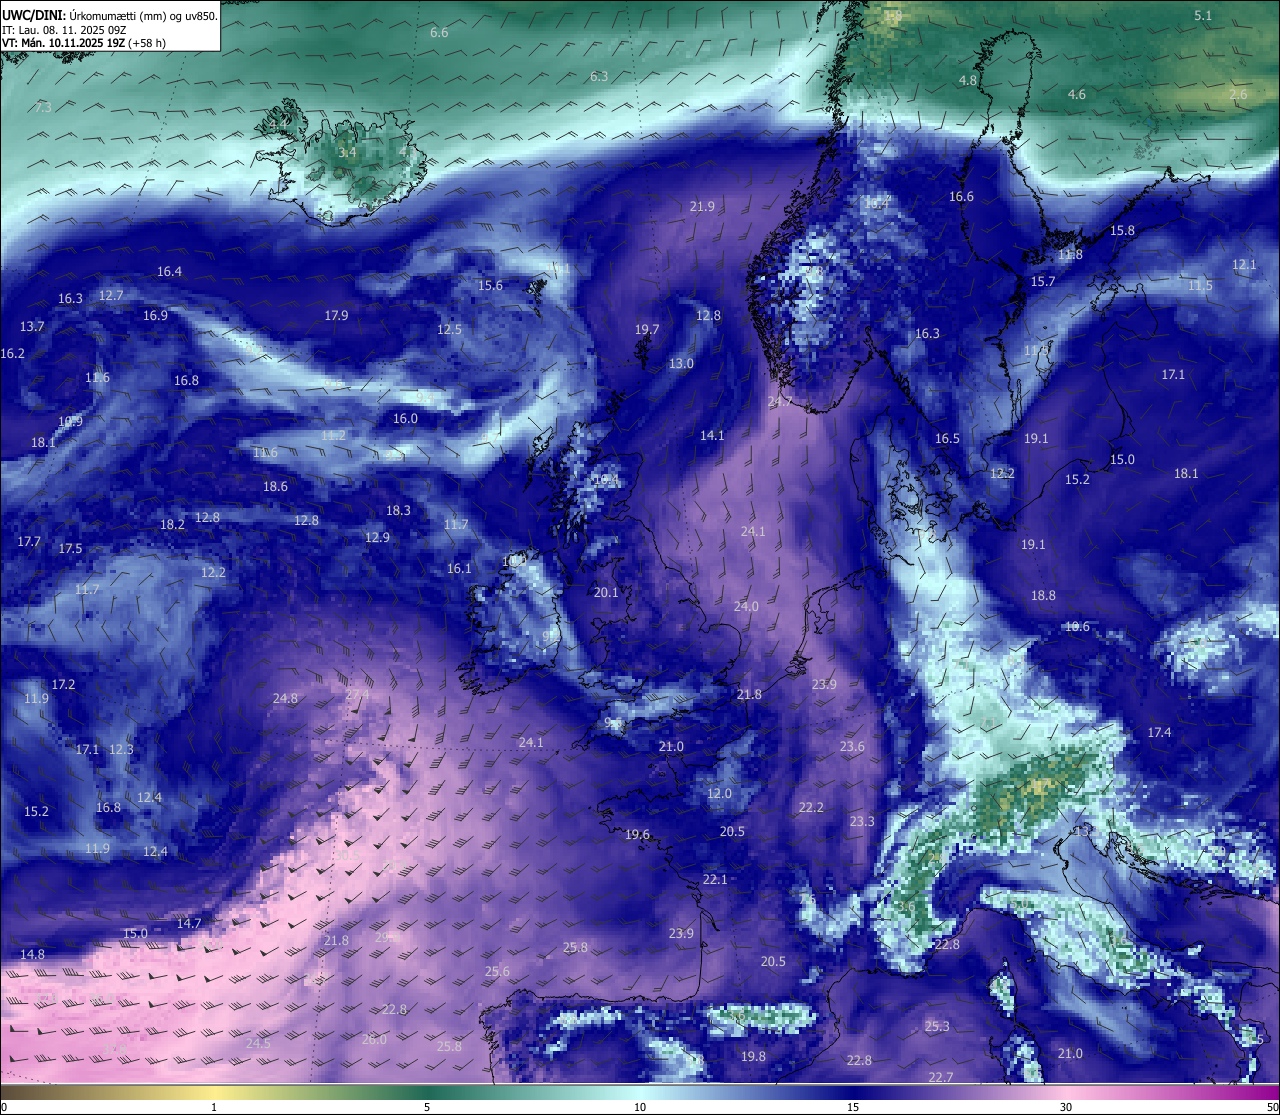Click the 24.8 value southwest of Ireland
The height and width of the screenshot is (1115, 1280).
[x=285, y=699]
